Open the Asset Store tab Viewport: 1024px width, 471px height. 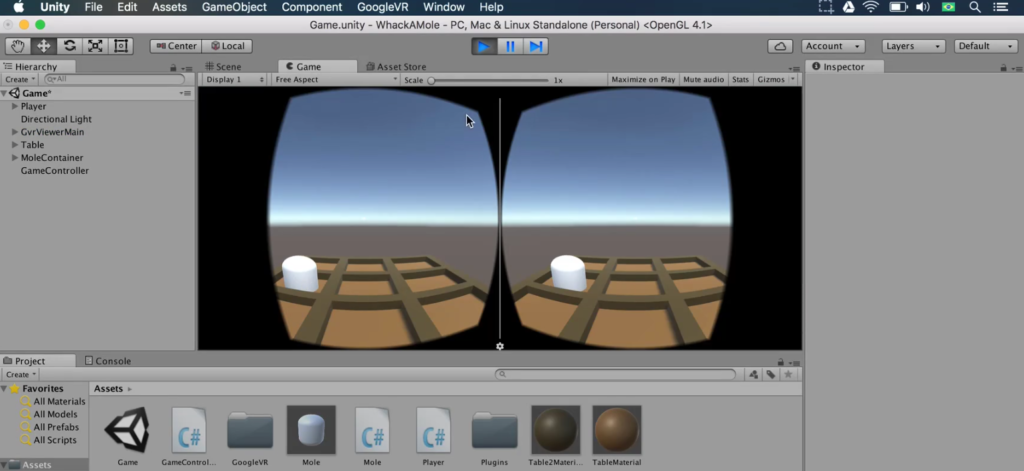pos(396,67)
